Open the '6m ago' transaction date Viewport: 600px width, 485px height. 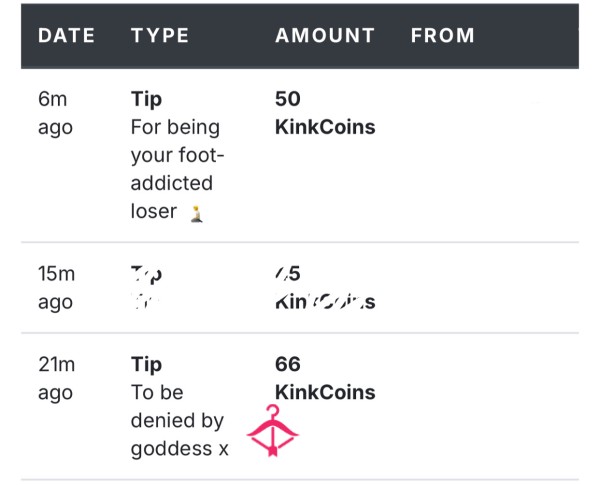55,113
